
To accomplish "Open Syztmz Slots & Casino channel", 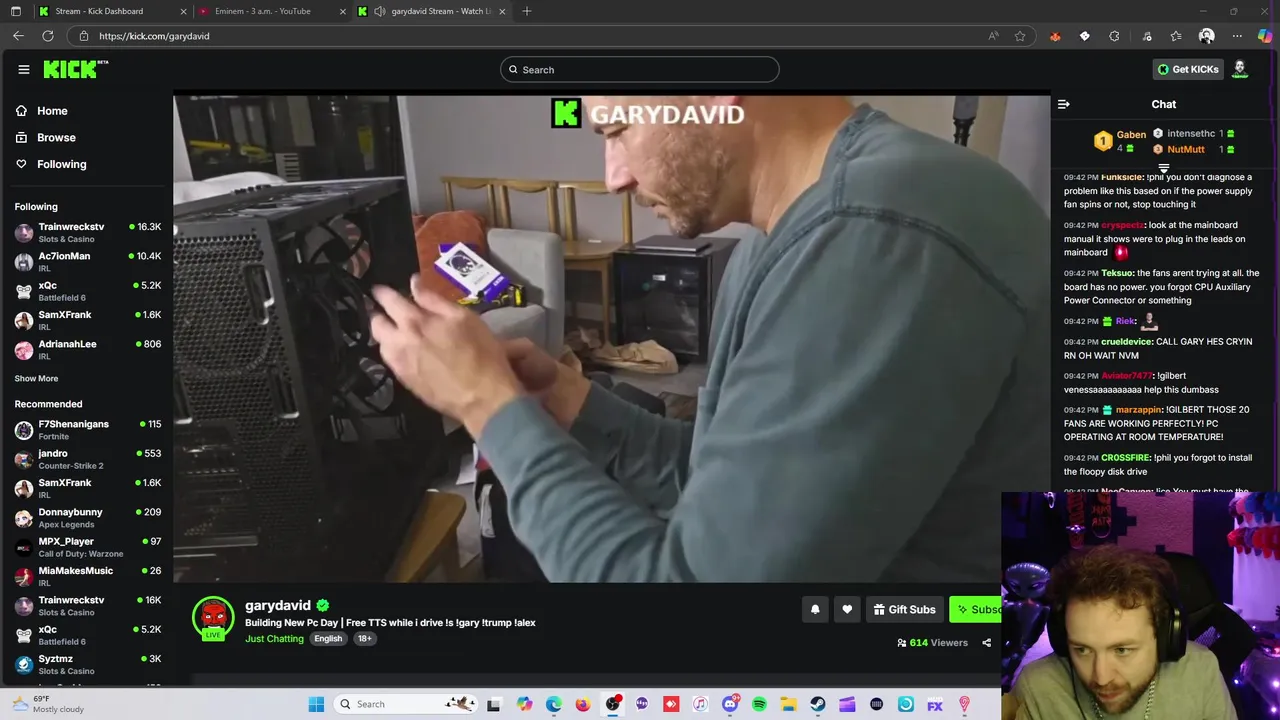I will pos(88,664).
